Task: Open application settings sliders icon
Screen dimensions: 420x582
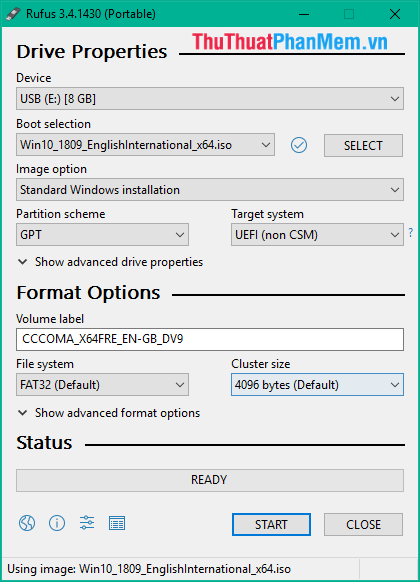Action: 87,523
